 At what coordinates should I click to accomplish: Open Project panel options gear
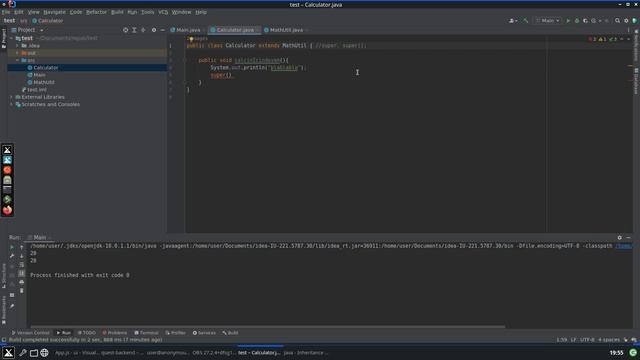pyautogui.click(x=154, y=30)
